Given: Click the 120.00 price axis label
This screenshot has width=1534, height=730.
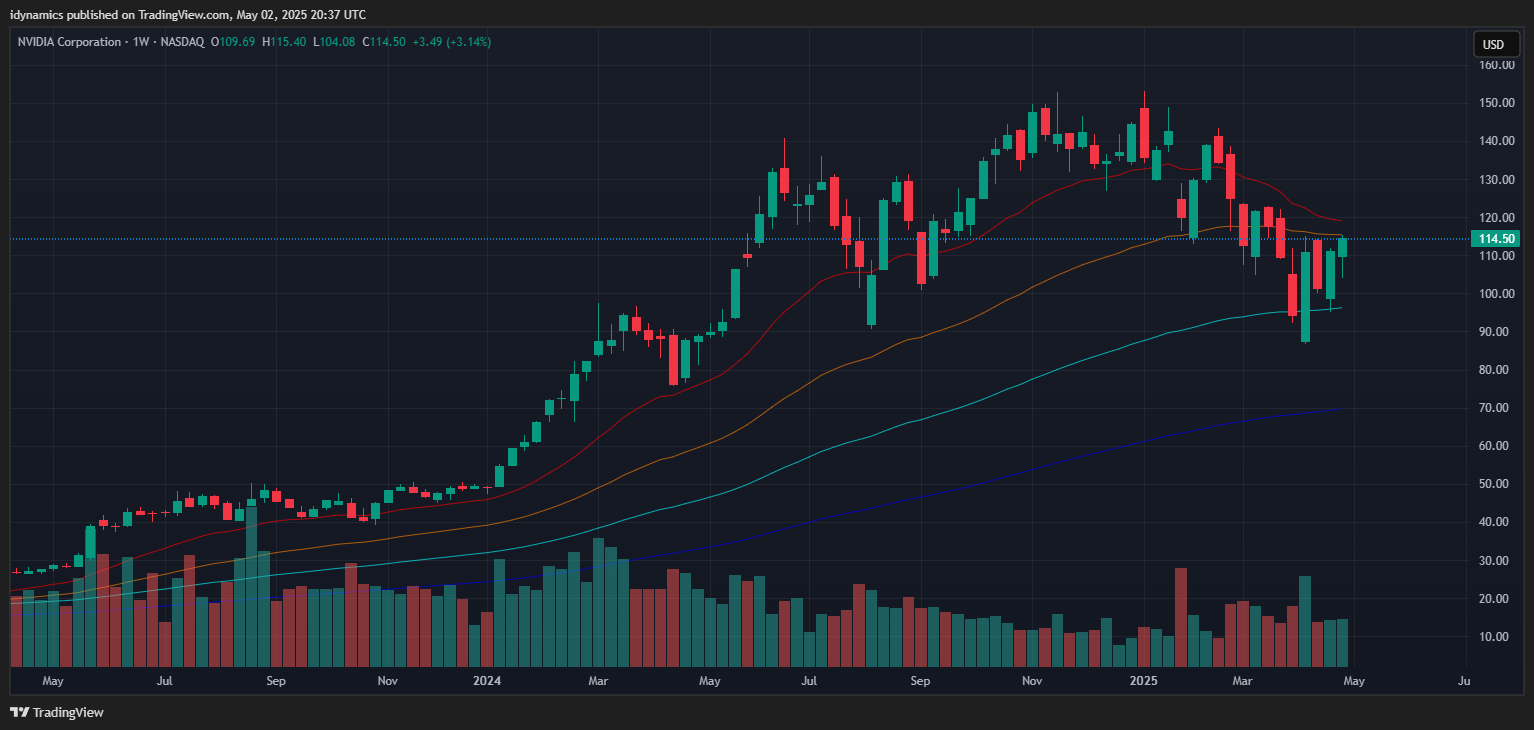Looking at the screenshot, I should (x=1496, y=218).
